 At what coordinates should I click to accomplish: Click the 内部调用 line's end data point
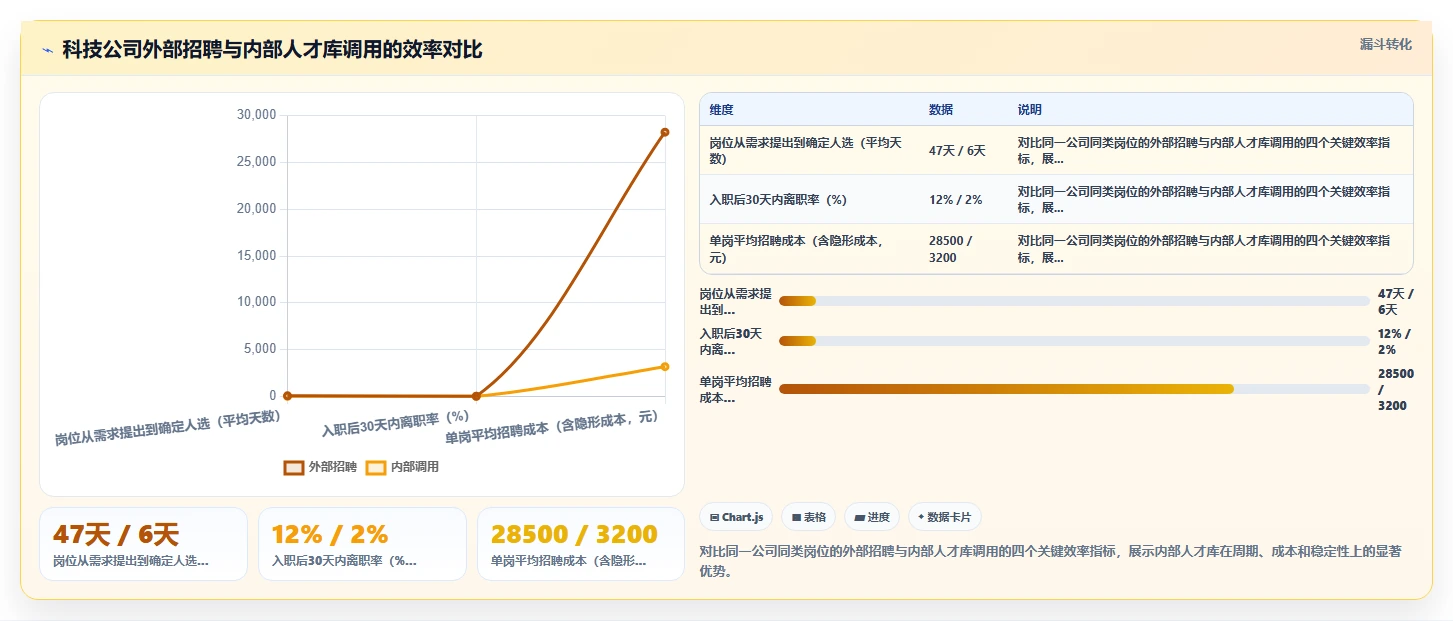coord(665,366)
